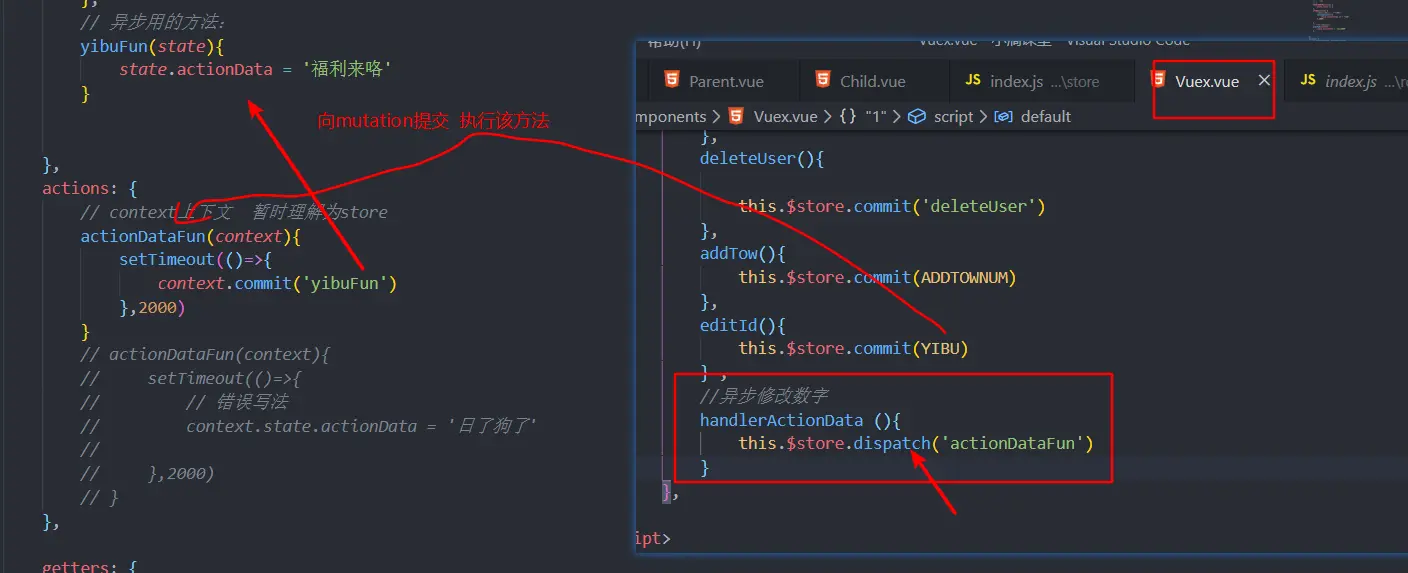Open the script breadcrumb segment

point(953,116)
